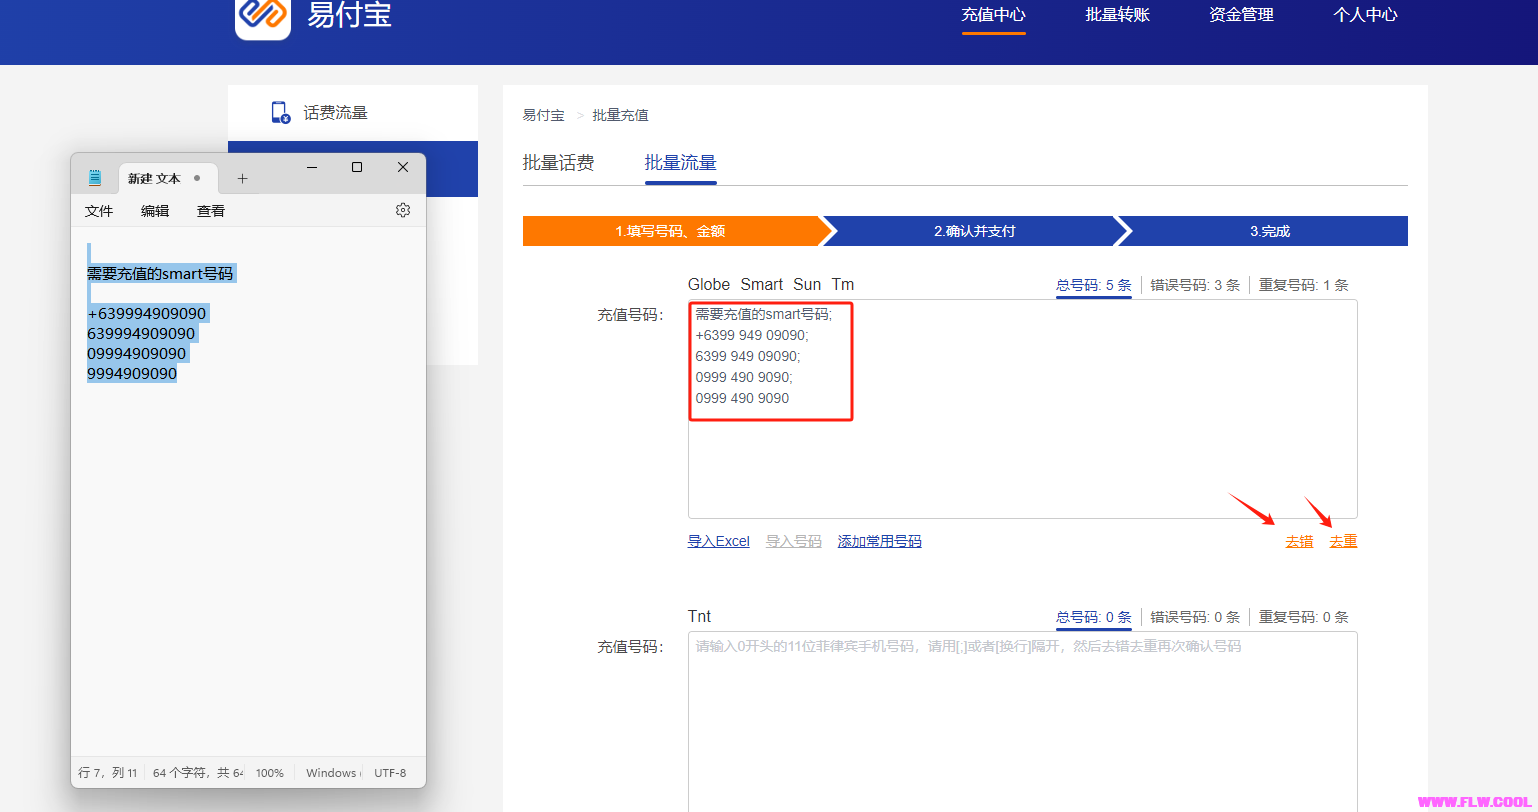Click the 批量充值 breadcrumb
1538x812 pixels.
pyautogui.click(x=621, y=115)
